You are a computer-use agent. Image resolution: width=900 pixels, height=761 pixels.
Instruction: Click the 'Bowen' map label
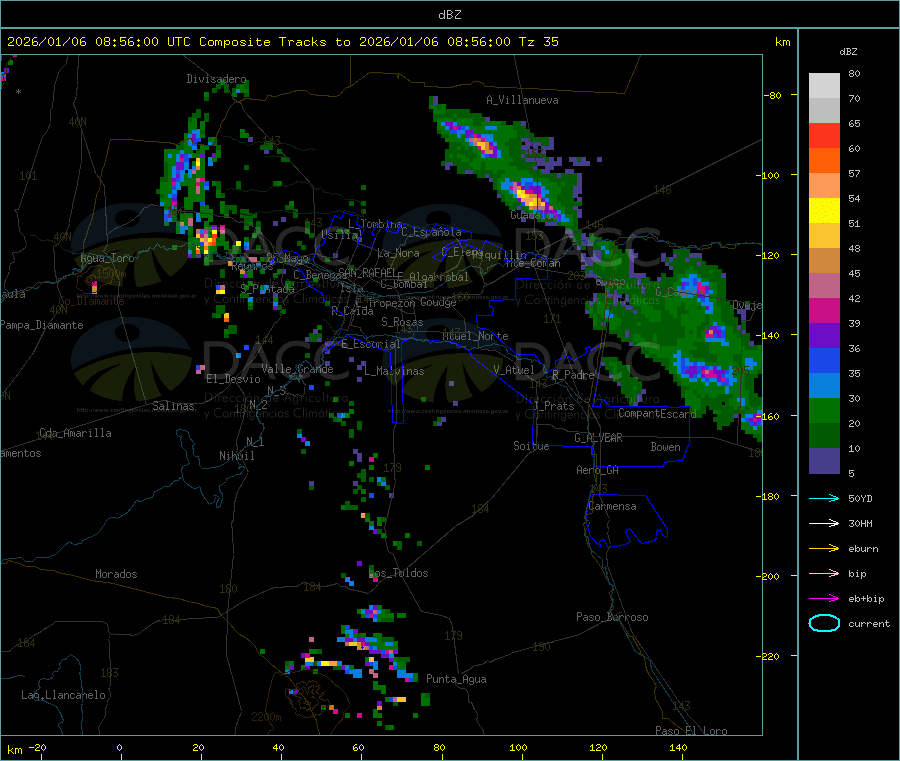tap(666, 447)
